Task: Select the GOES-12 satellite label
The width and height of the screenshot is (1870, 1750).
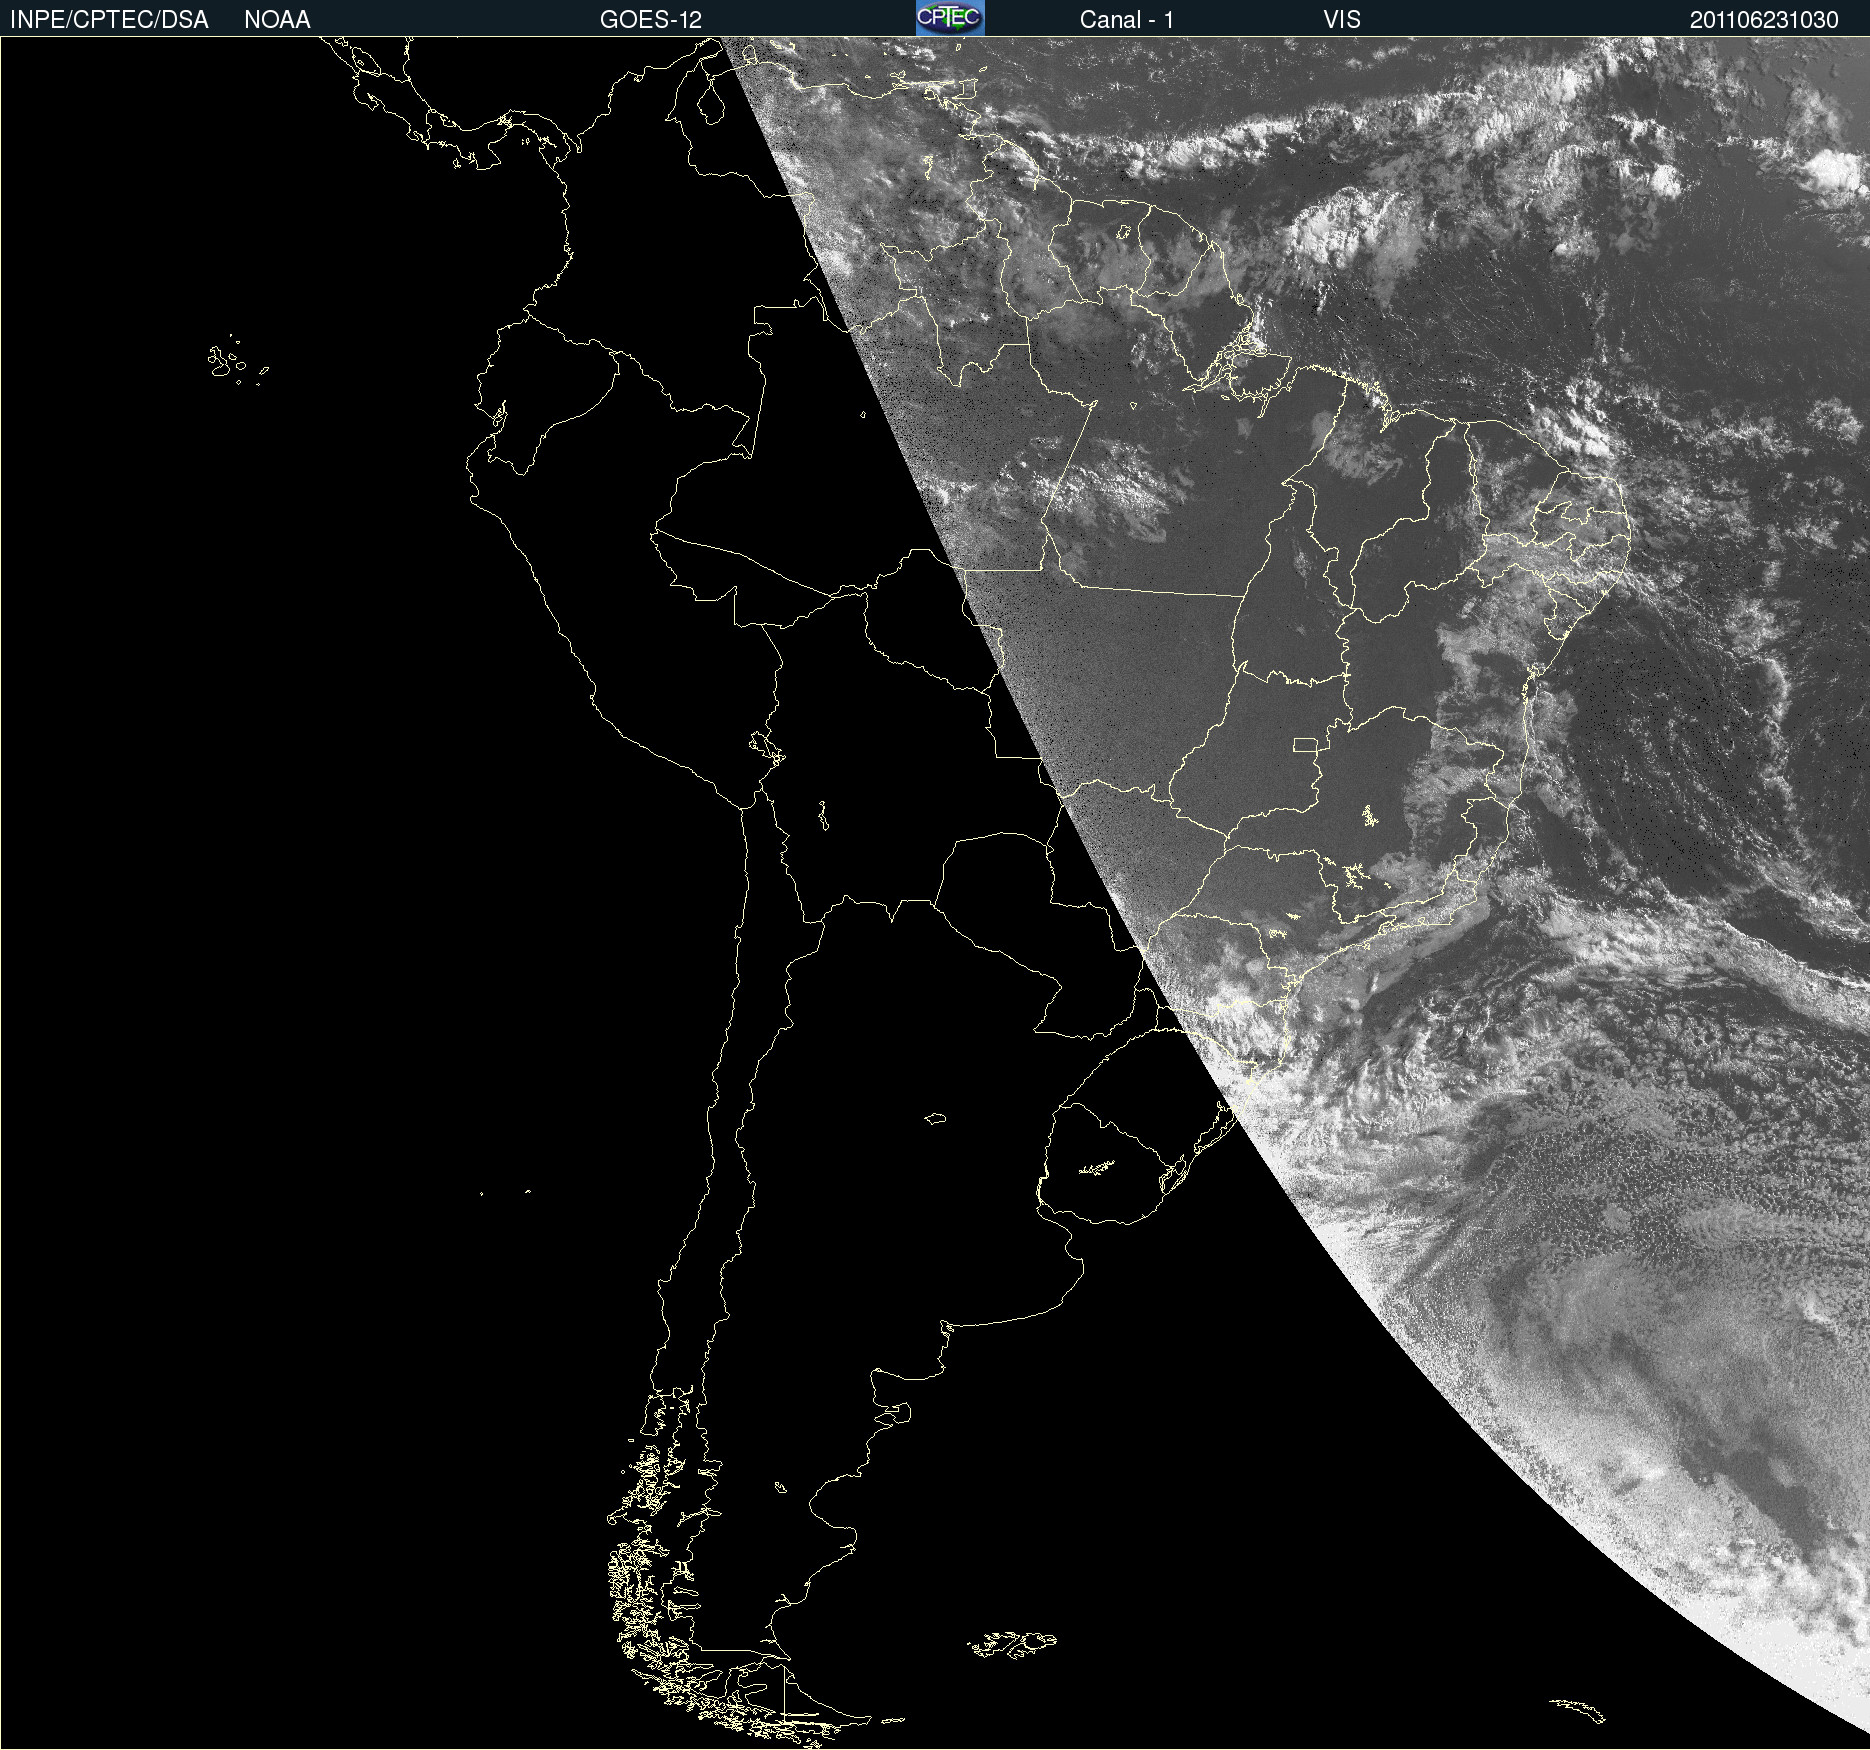Action: pos(651,20)
